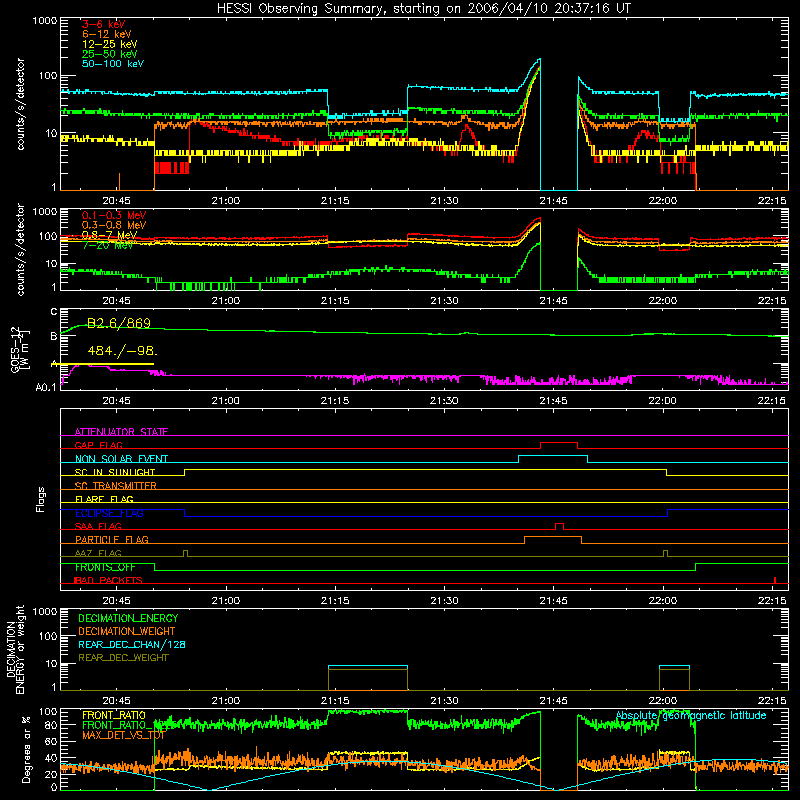
Task: Click the '22:00' tick under the decimation panel
Action: pyautogui.click(x=662, y=701)
